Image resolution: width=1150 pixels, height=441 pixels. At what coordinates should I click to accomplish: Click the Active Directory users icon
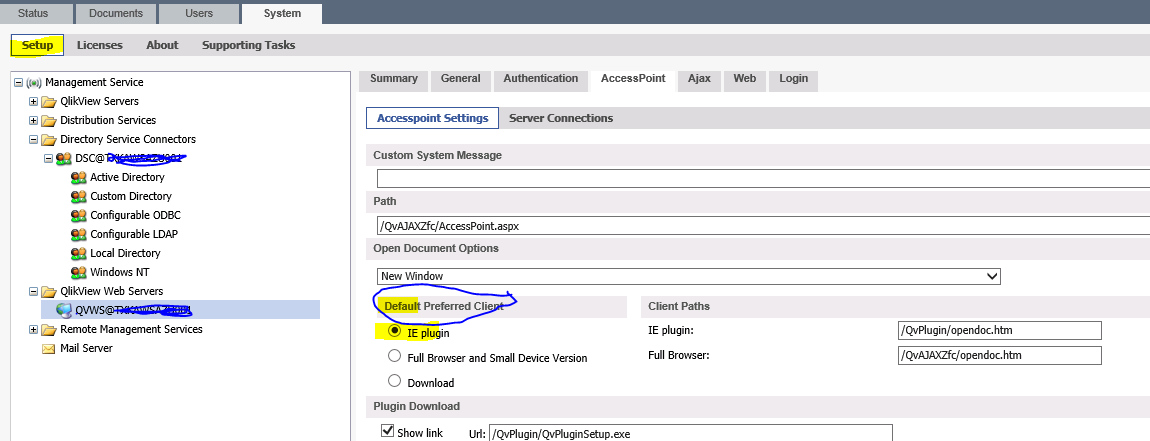click(79, 178)
